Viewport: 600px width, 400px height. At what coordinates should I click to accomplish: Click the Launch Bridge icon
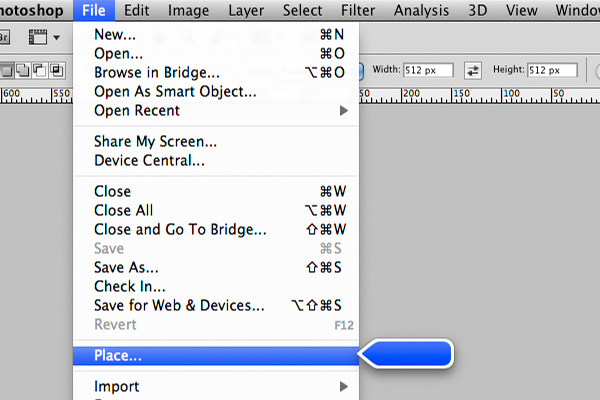4,38
